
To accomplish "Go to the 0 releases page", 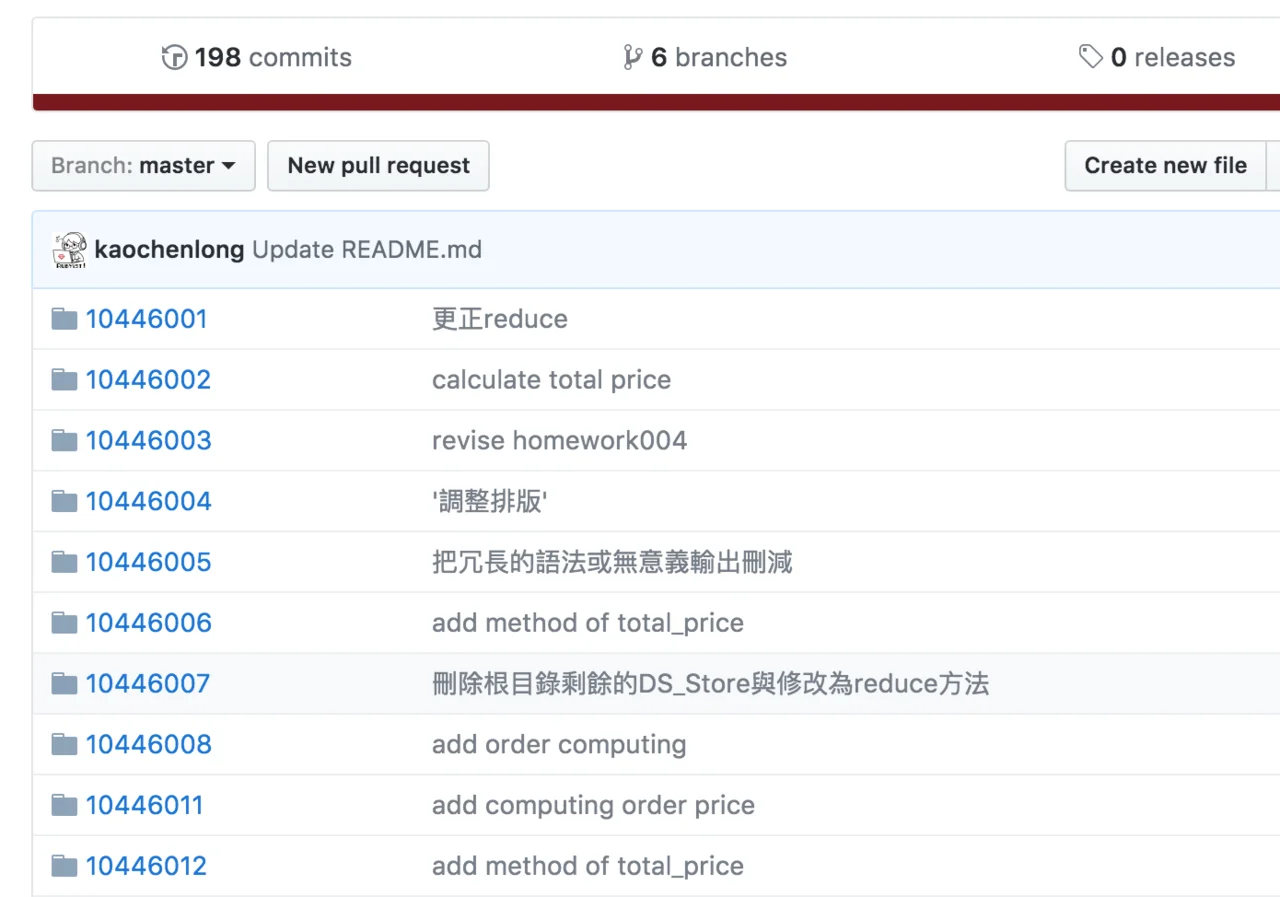I will point(1172,58).
